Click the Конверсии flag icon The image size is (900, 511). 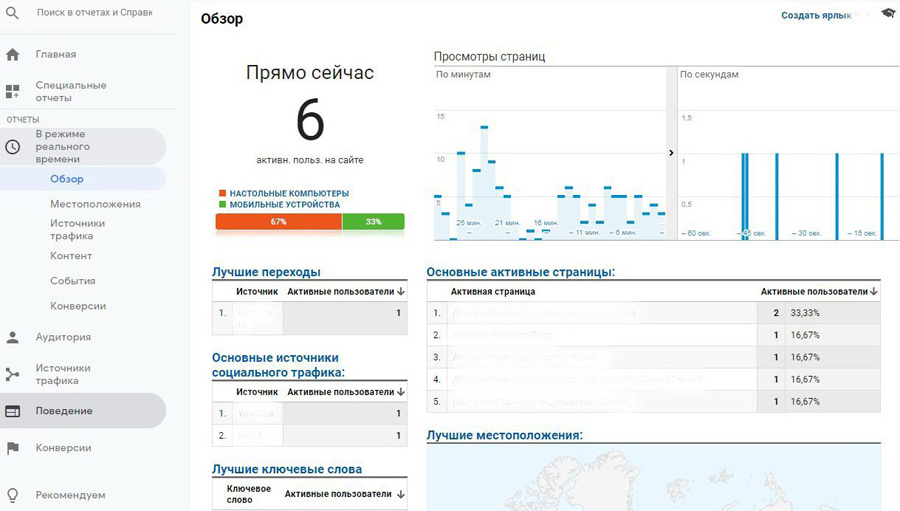point(13,448)
